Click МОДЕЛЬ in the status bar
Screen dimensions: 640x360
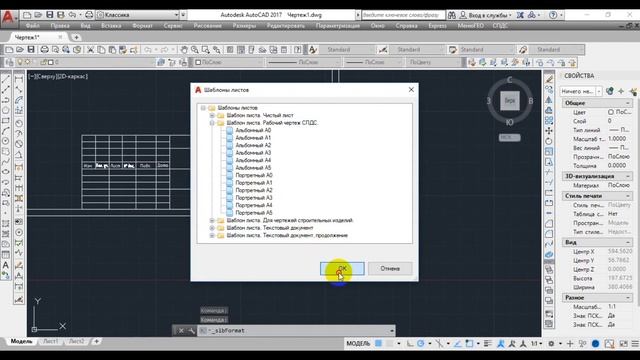[358, 344]
